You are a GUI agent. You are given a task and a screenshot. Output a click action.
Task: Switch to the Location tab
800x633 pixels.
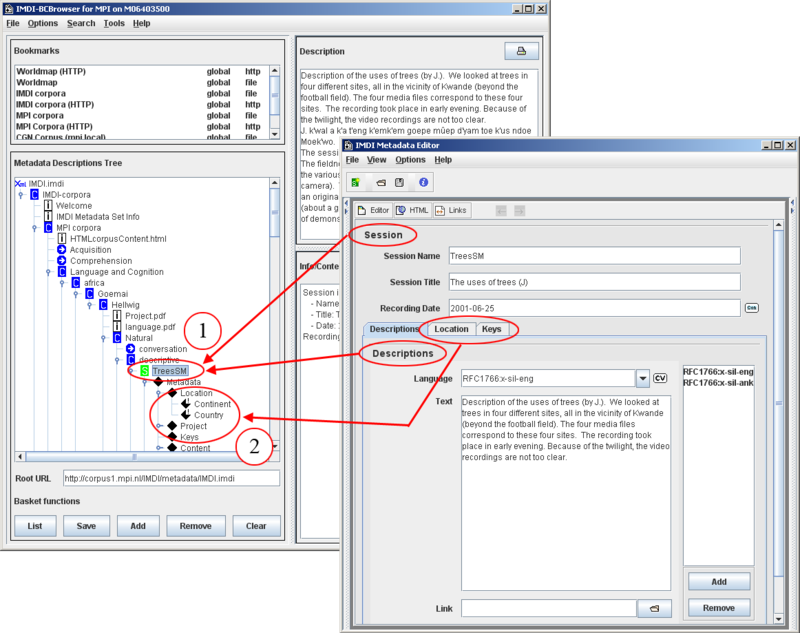450,329
